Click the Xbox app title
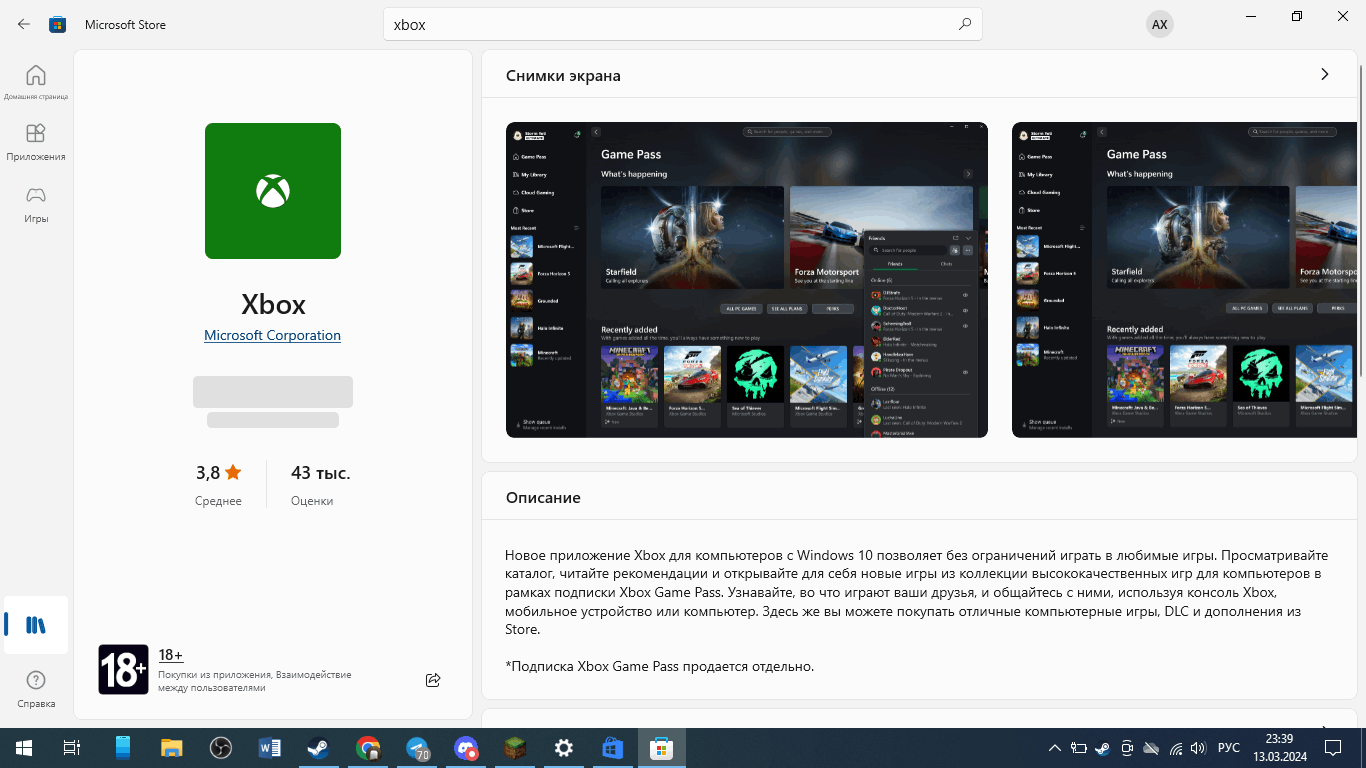1366x768 pixels. 273,304
